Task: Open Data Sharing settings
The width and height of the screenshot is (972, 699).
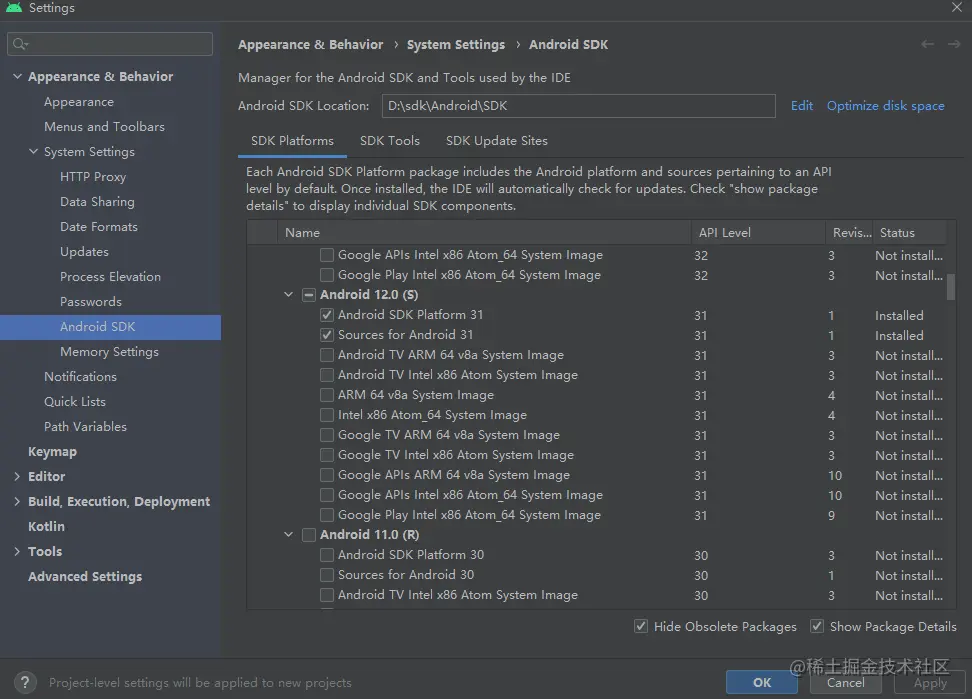Action: click(x=97, y=201)
